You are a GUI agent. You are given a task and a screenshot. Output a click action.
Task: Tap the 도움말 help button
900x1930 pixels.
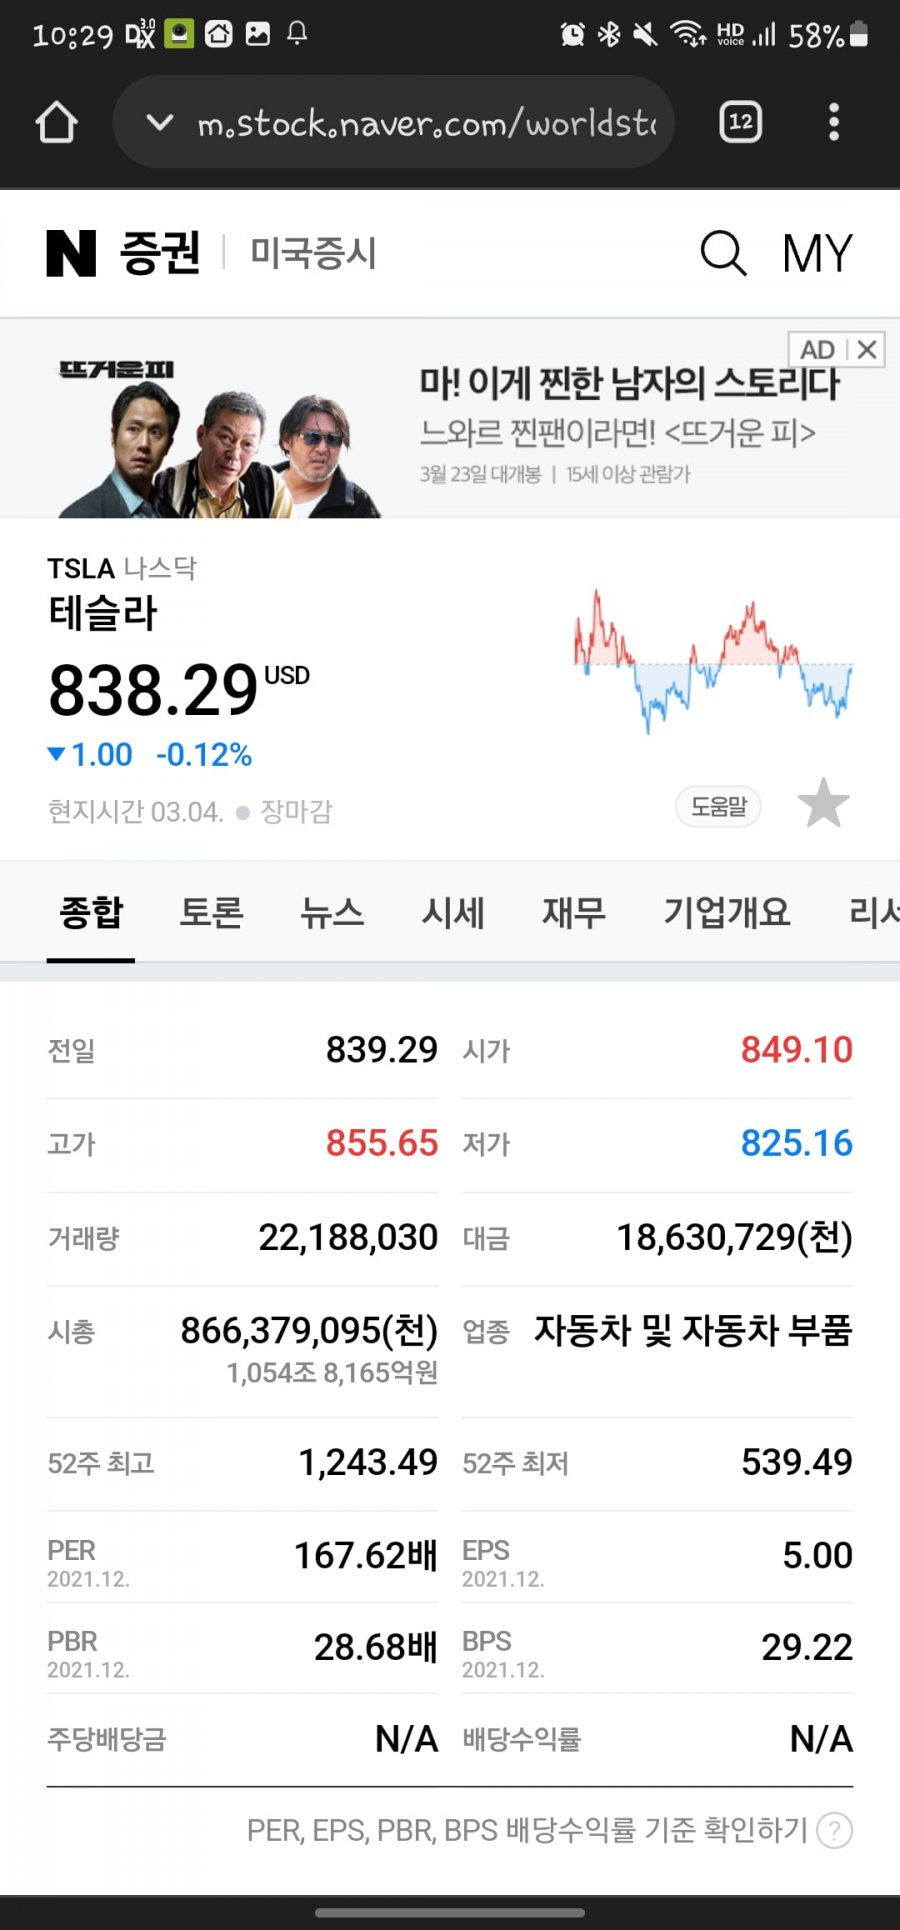(x=719, y=806)
